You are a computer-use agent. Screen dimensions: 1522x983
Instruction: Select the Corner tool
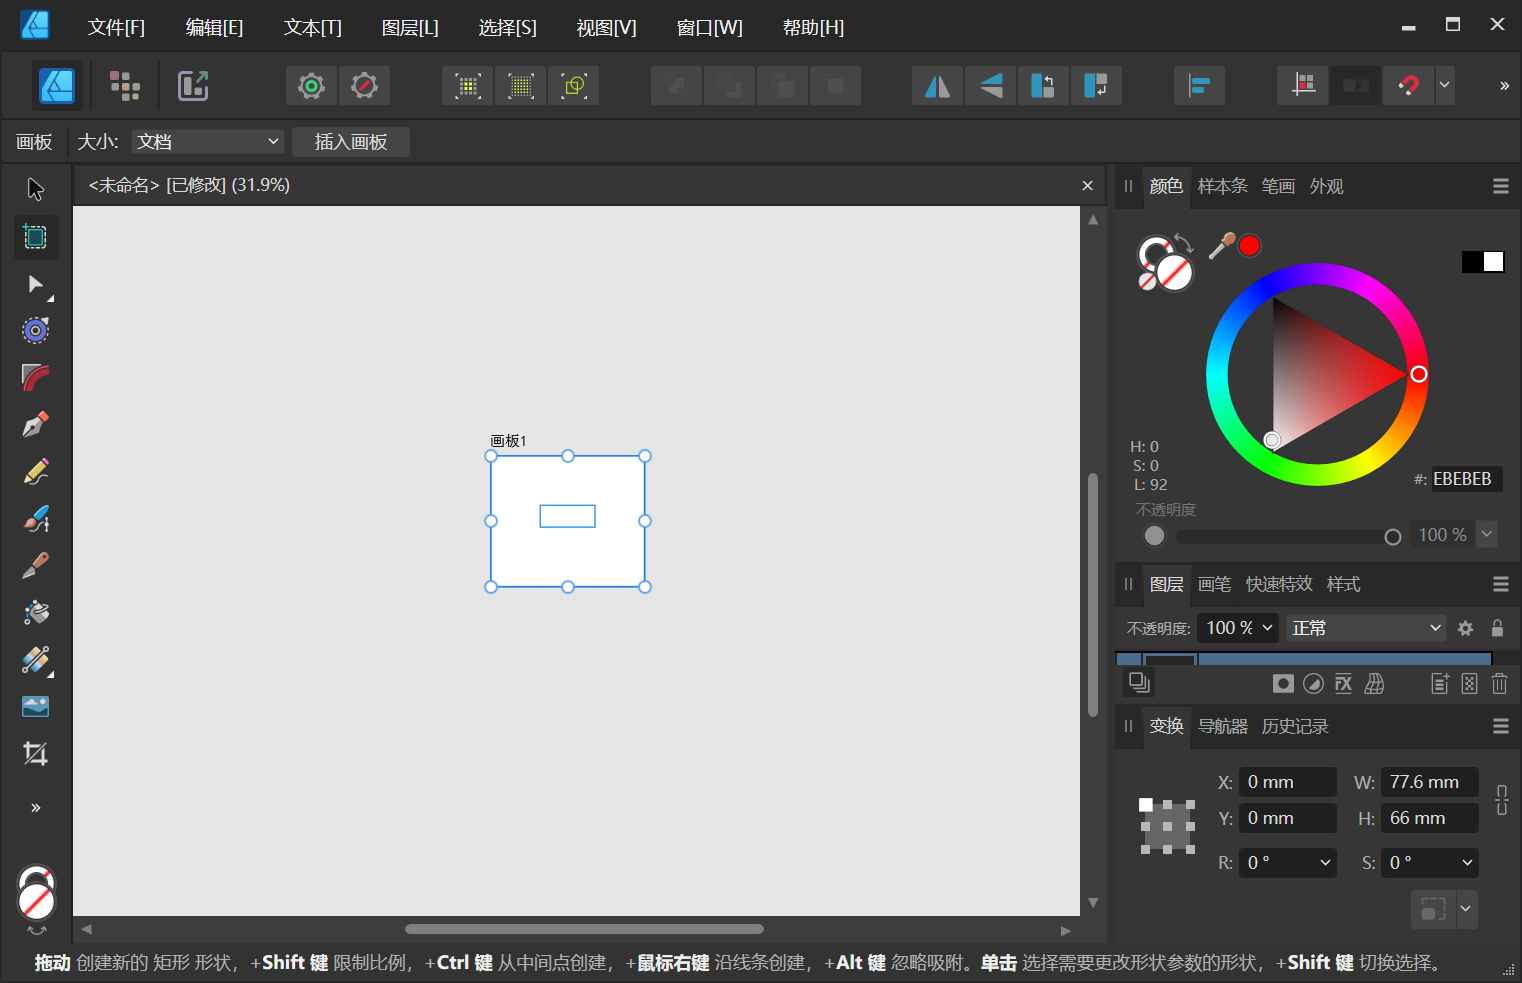point(36,377)
